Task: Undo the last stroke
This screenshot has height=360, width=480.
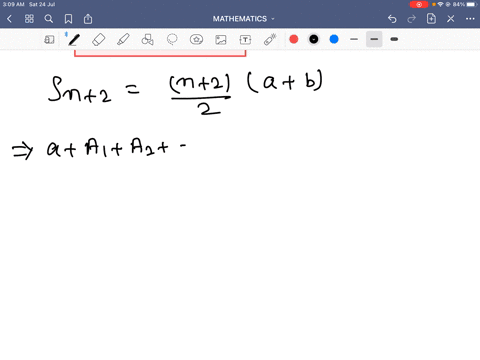Action: point(392,19)
